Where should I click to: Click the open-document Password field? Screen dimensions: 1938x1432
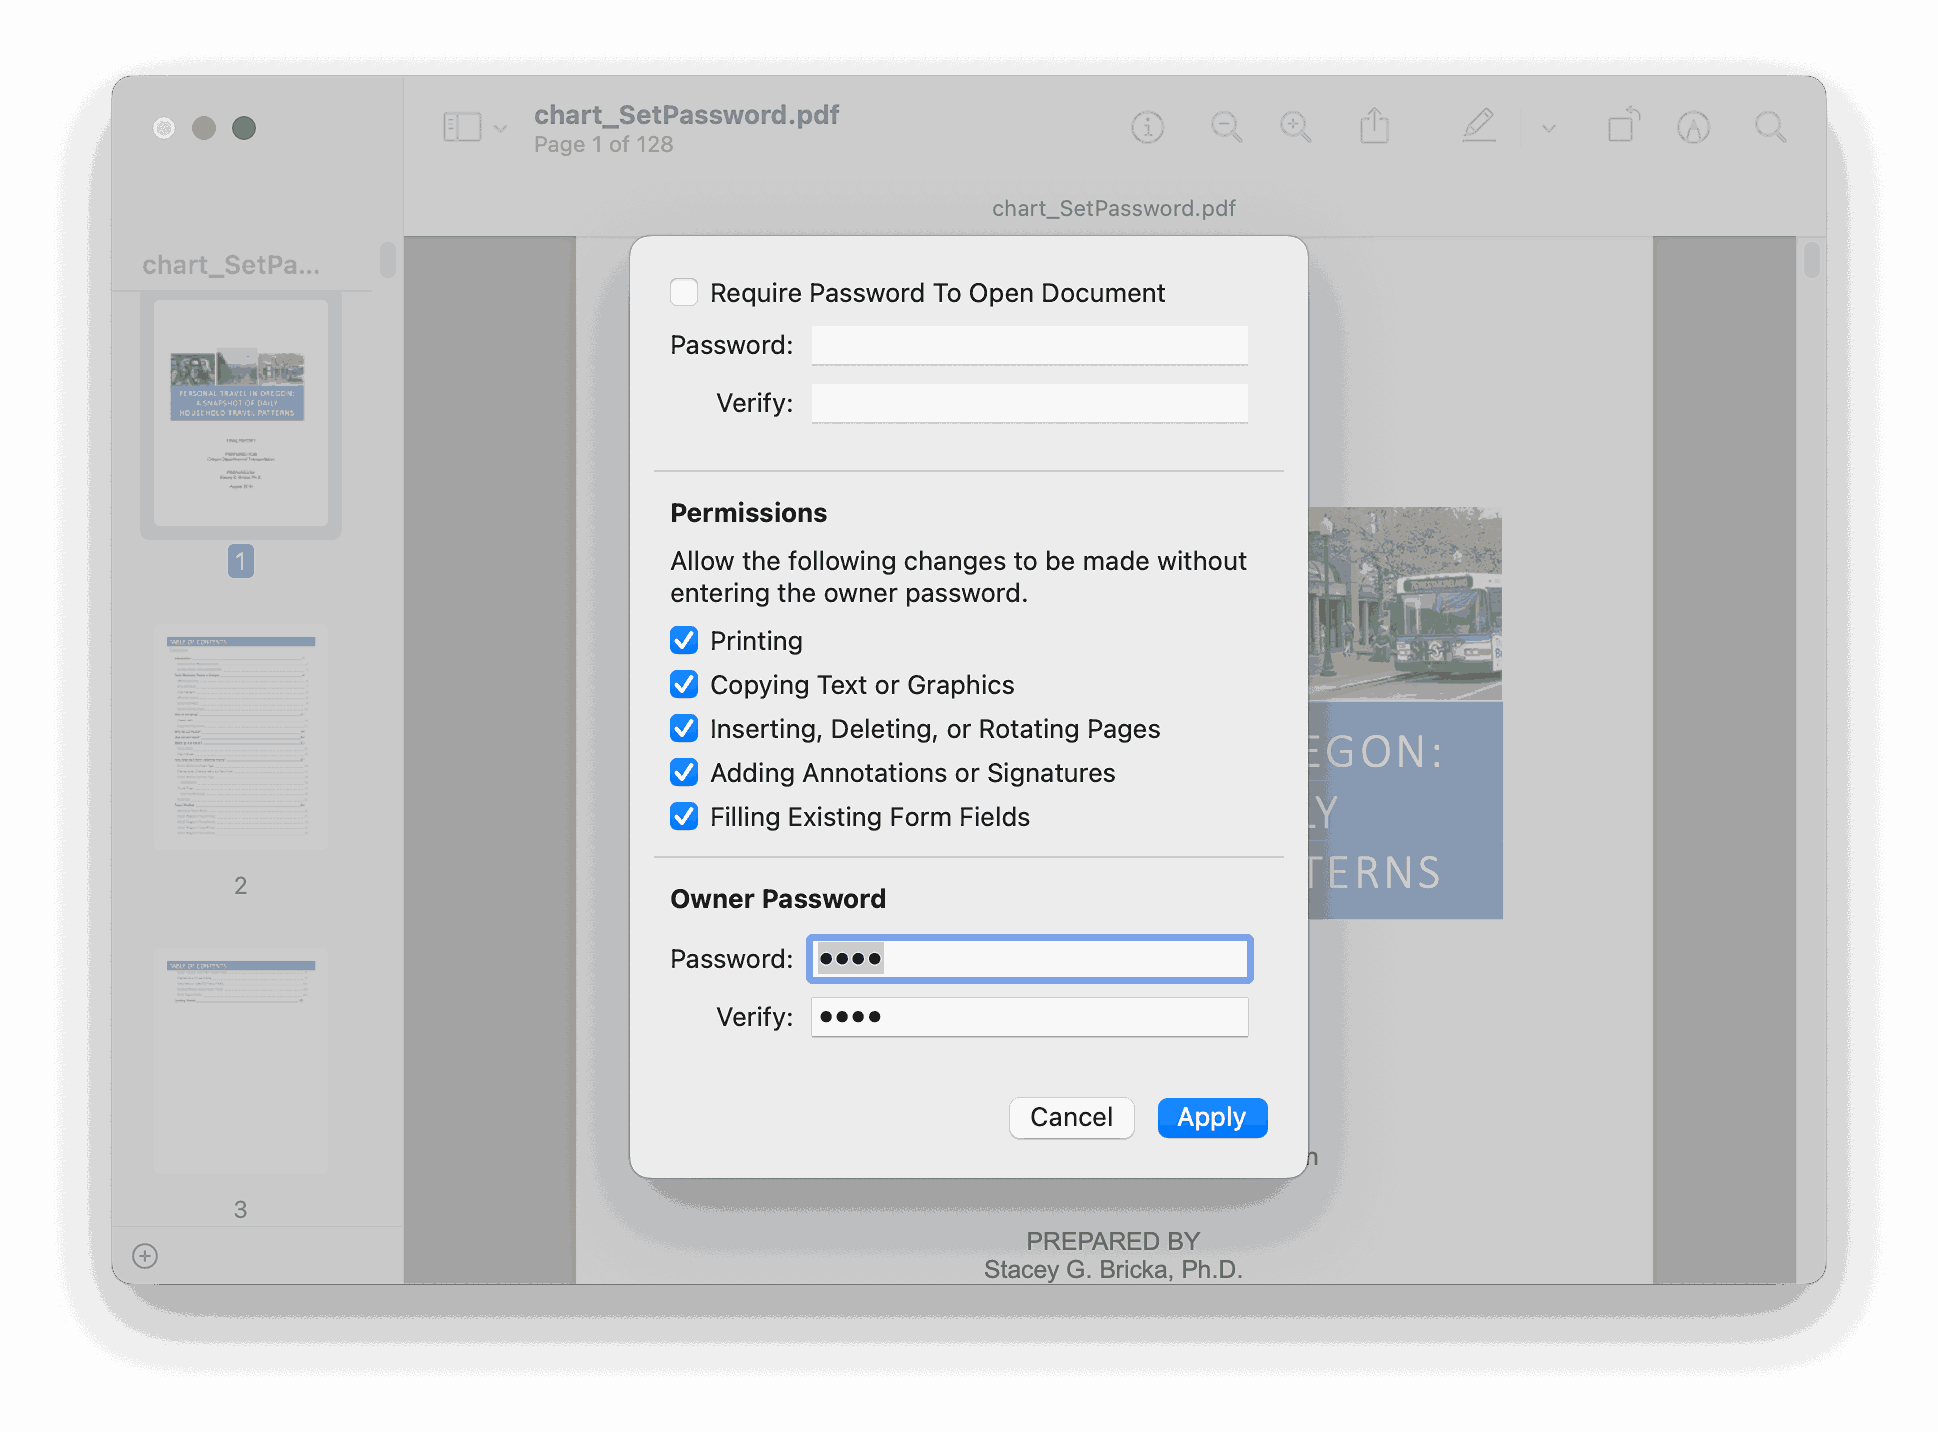[x=1029, y=345]
